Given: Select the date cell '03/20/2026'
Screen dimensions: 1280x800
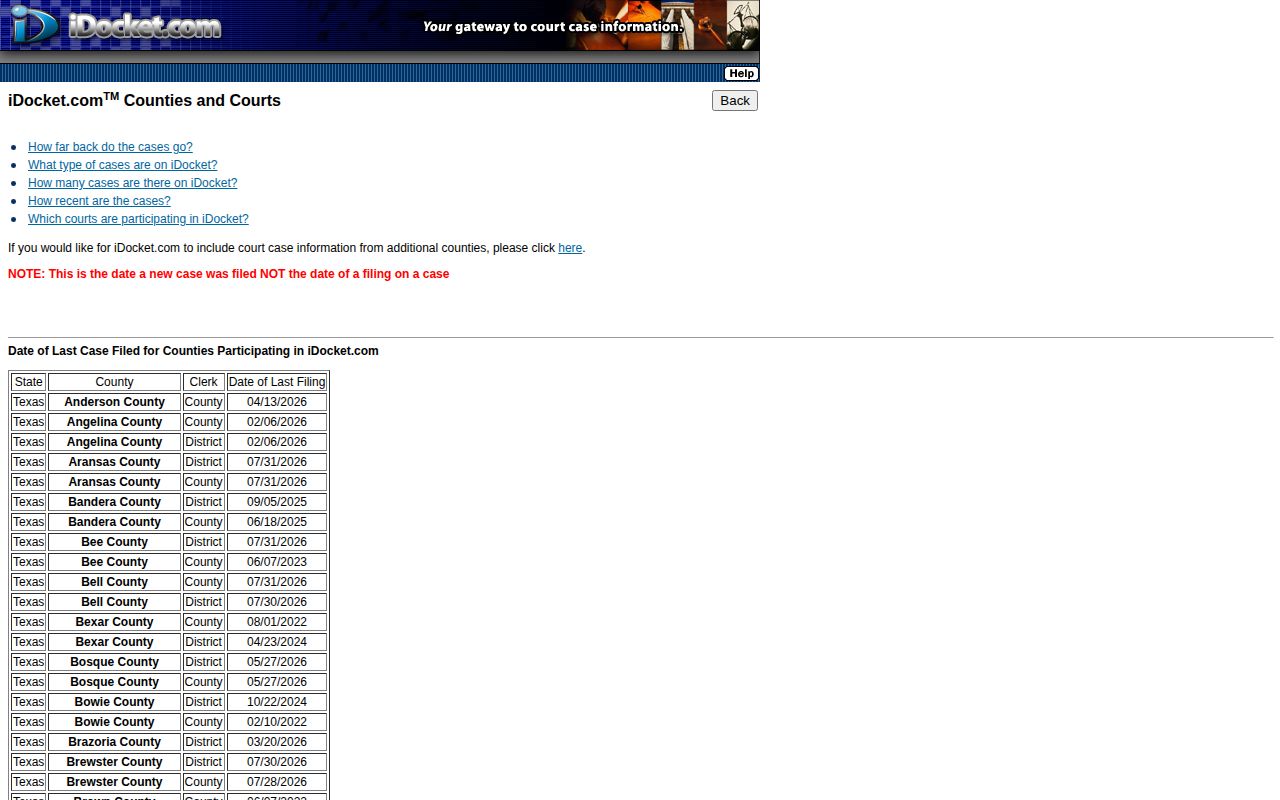Looking at the screenshot, I should (277, 742).
